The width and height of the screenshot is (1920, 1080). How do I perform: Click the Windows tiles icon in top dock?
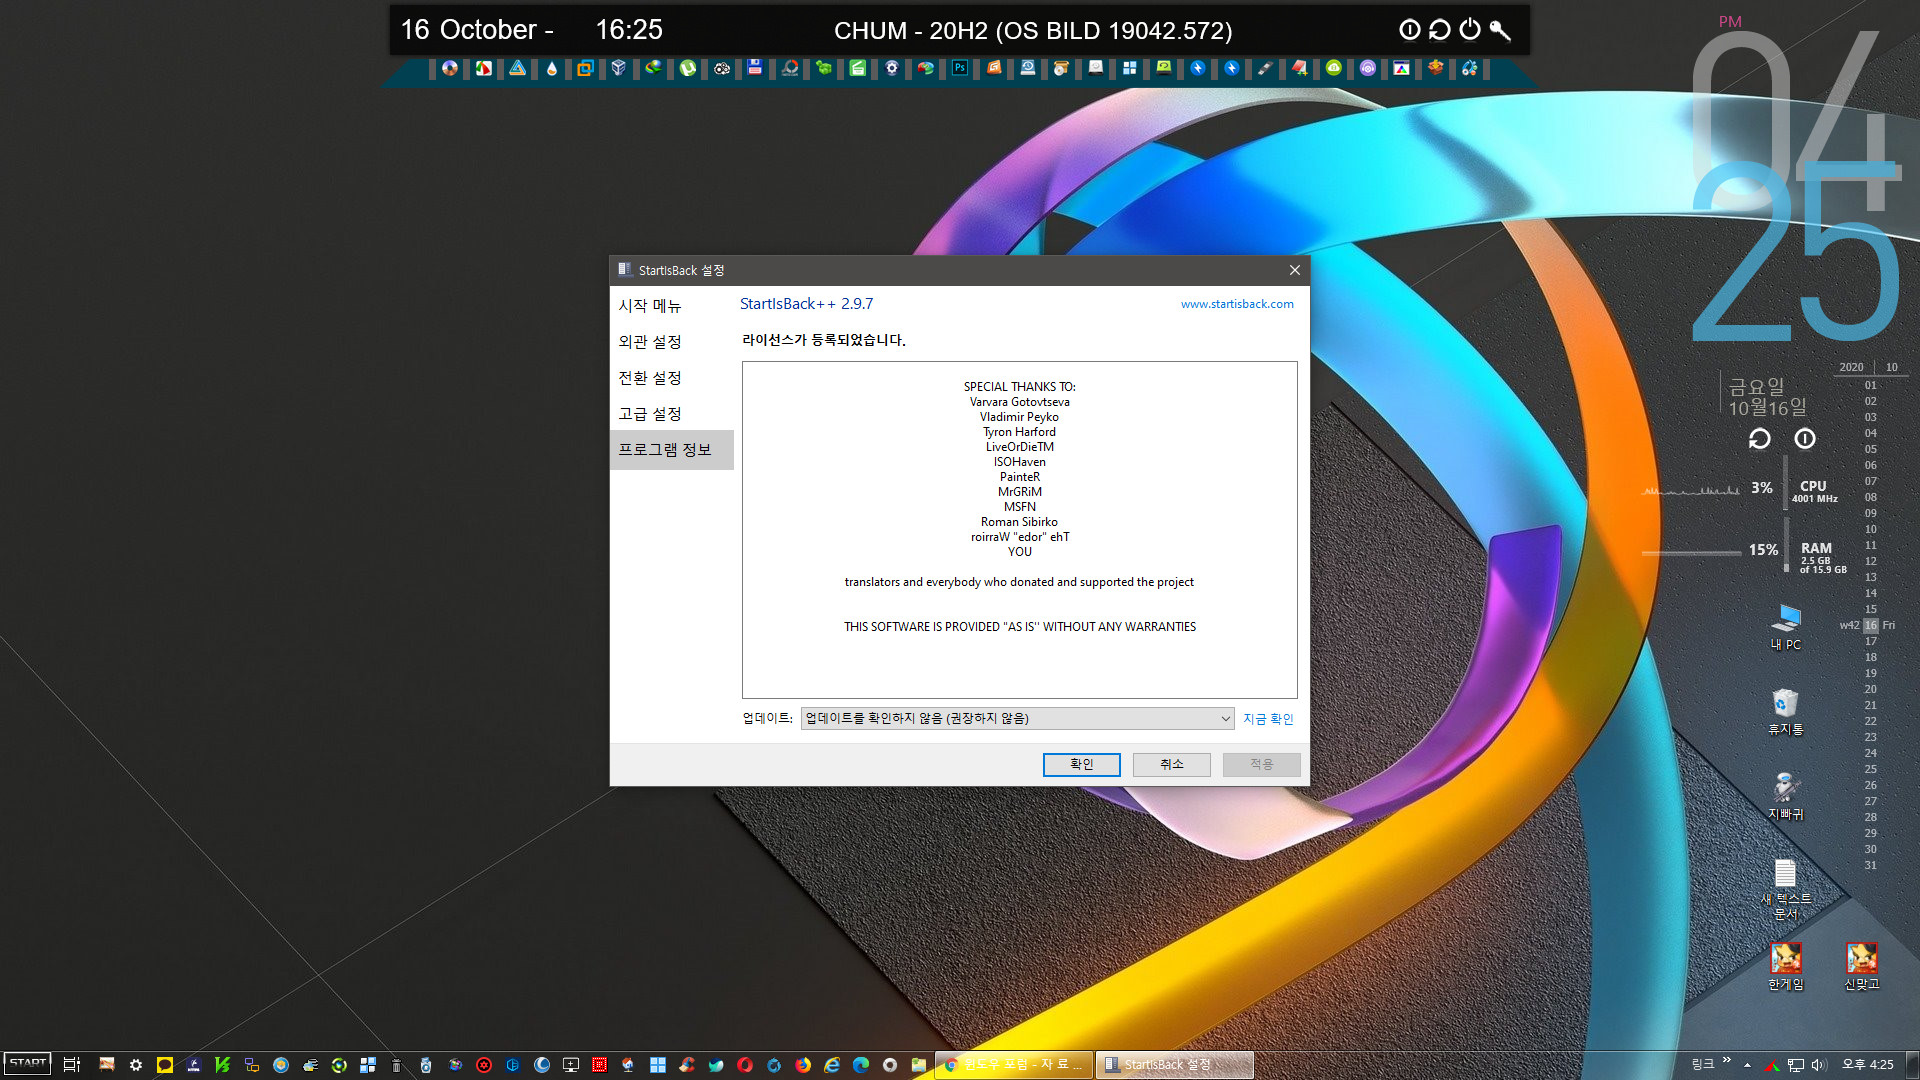(1129, 68)
